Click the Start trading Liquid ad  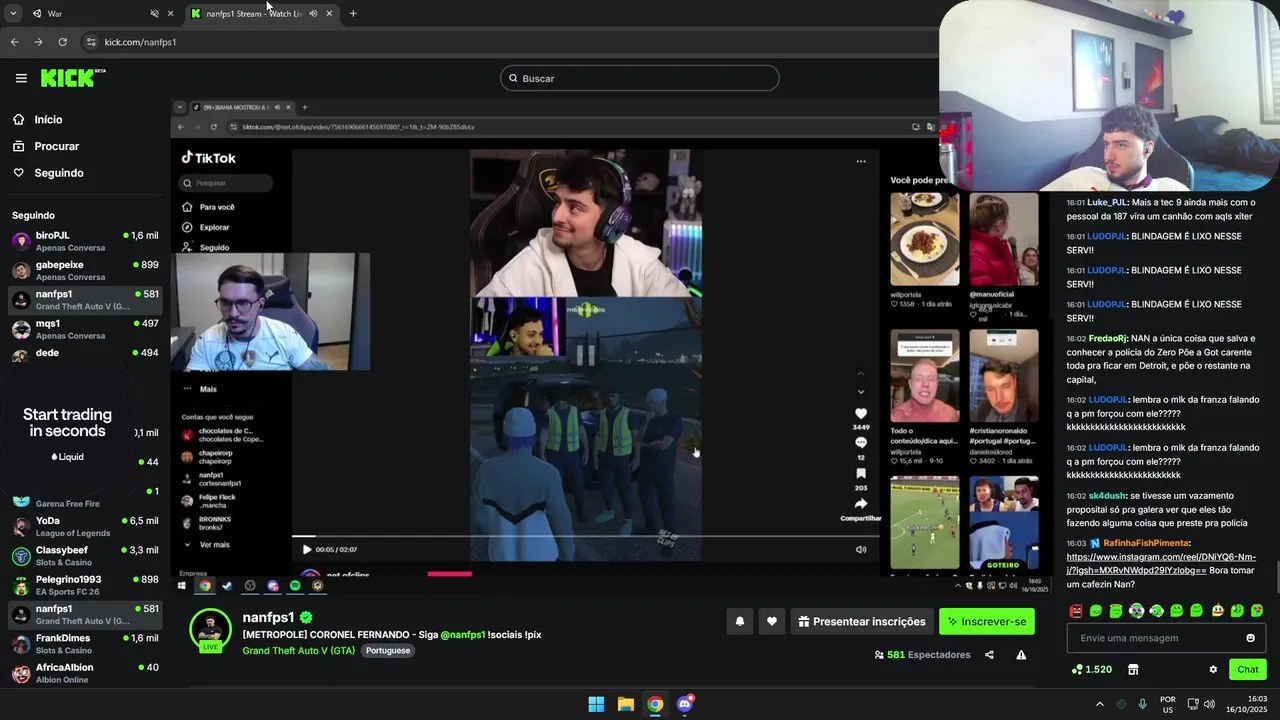[x=67, y=432]
